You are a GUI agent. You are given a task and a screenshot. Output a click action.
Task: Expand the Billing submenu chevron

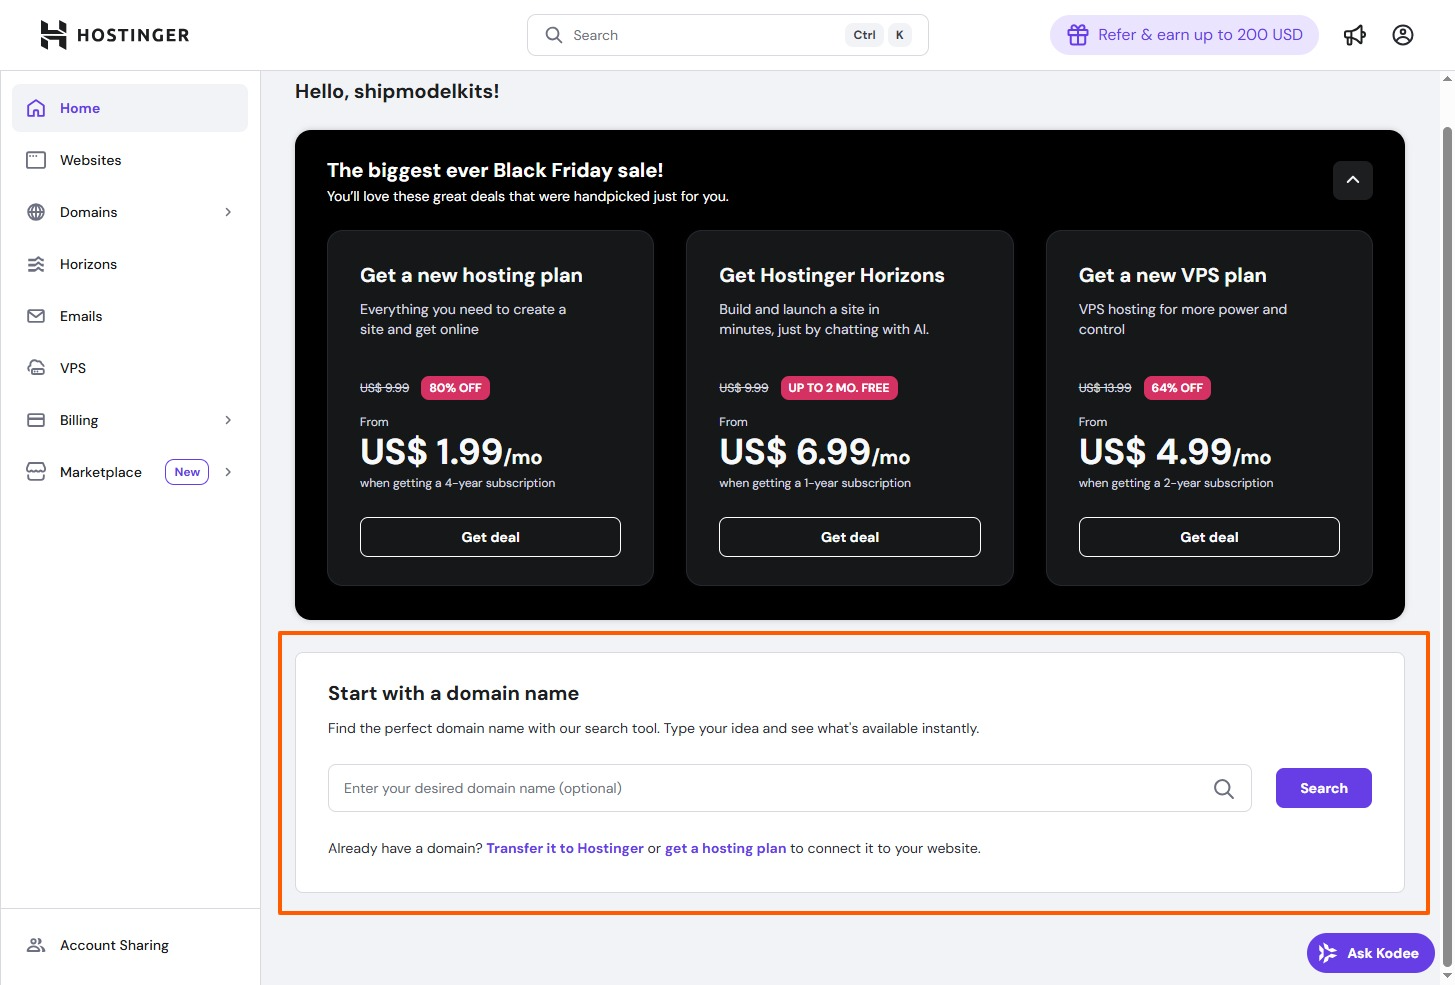click(x=228, y=420)
